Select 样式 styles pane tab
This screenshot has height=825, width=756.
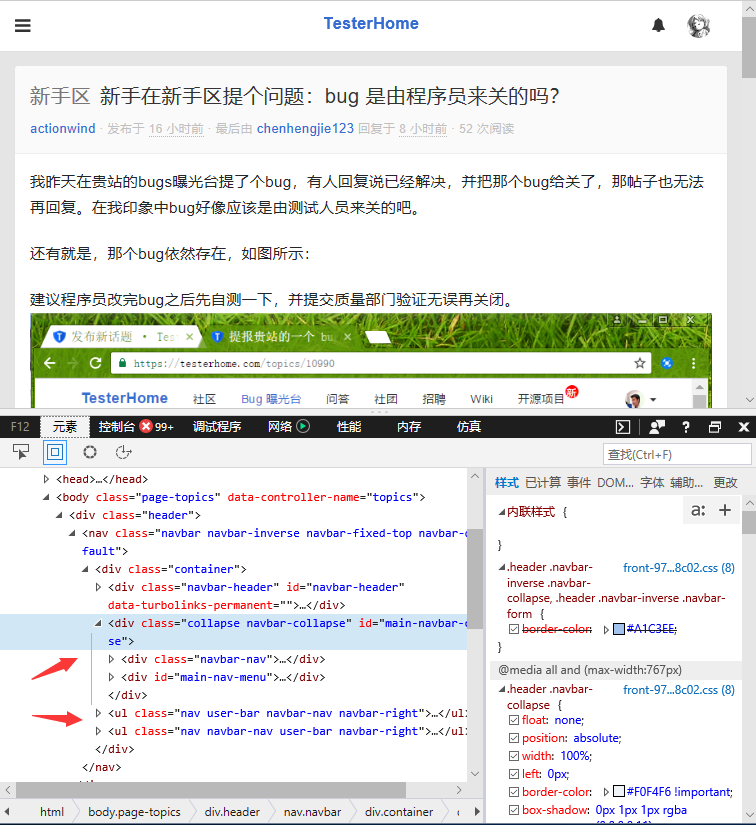507,482
